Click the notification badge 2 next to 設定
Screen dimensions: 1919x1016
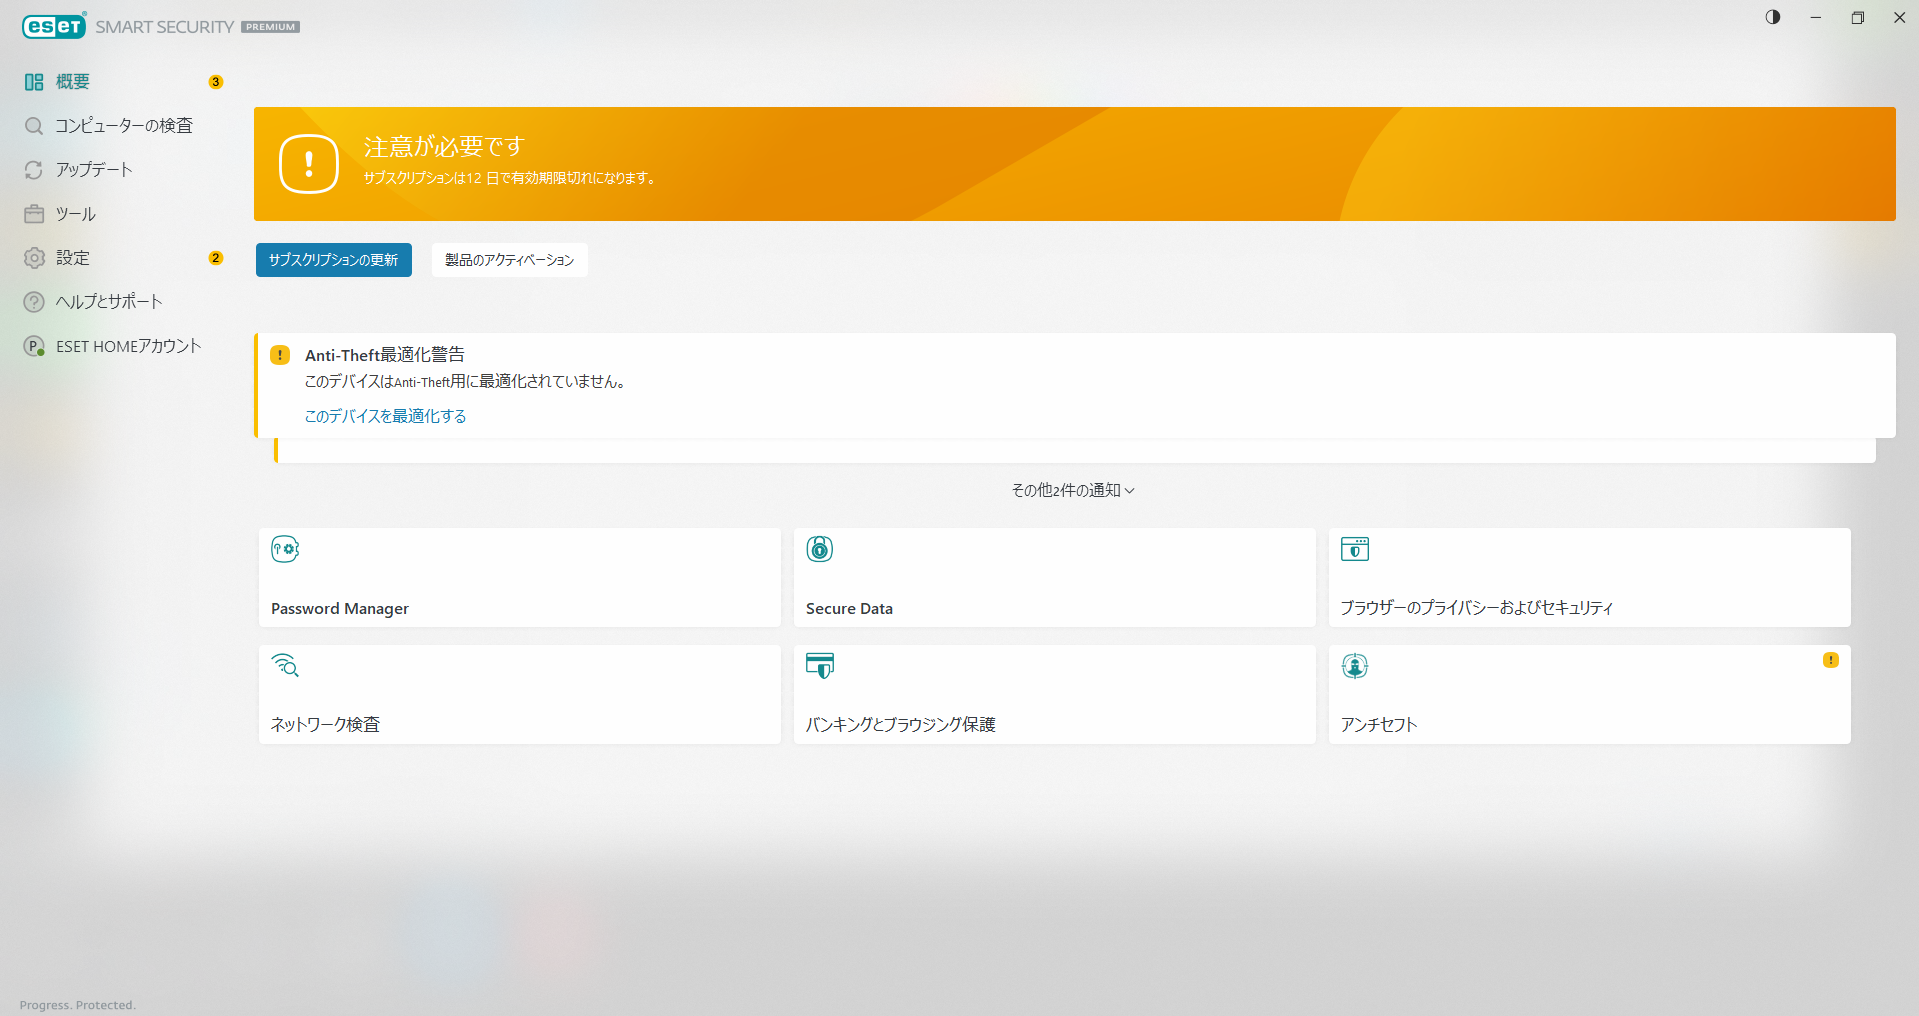[216, 258]
